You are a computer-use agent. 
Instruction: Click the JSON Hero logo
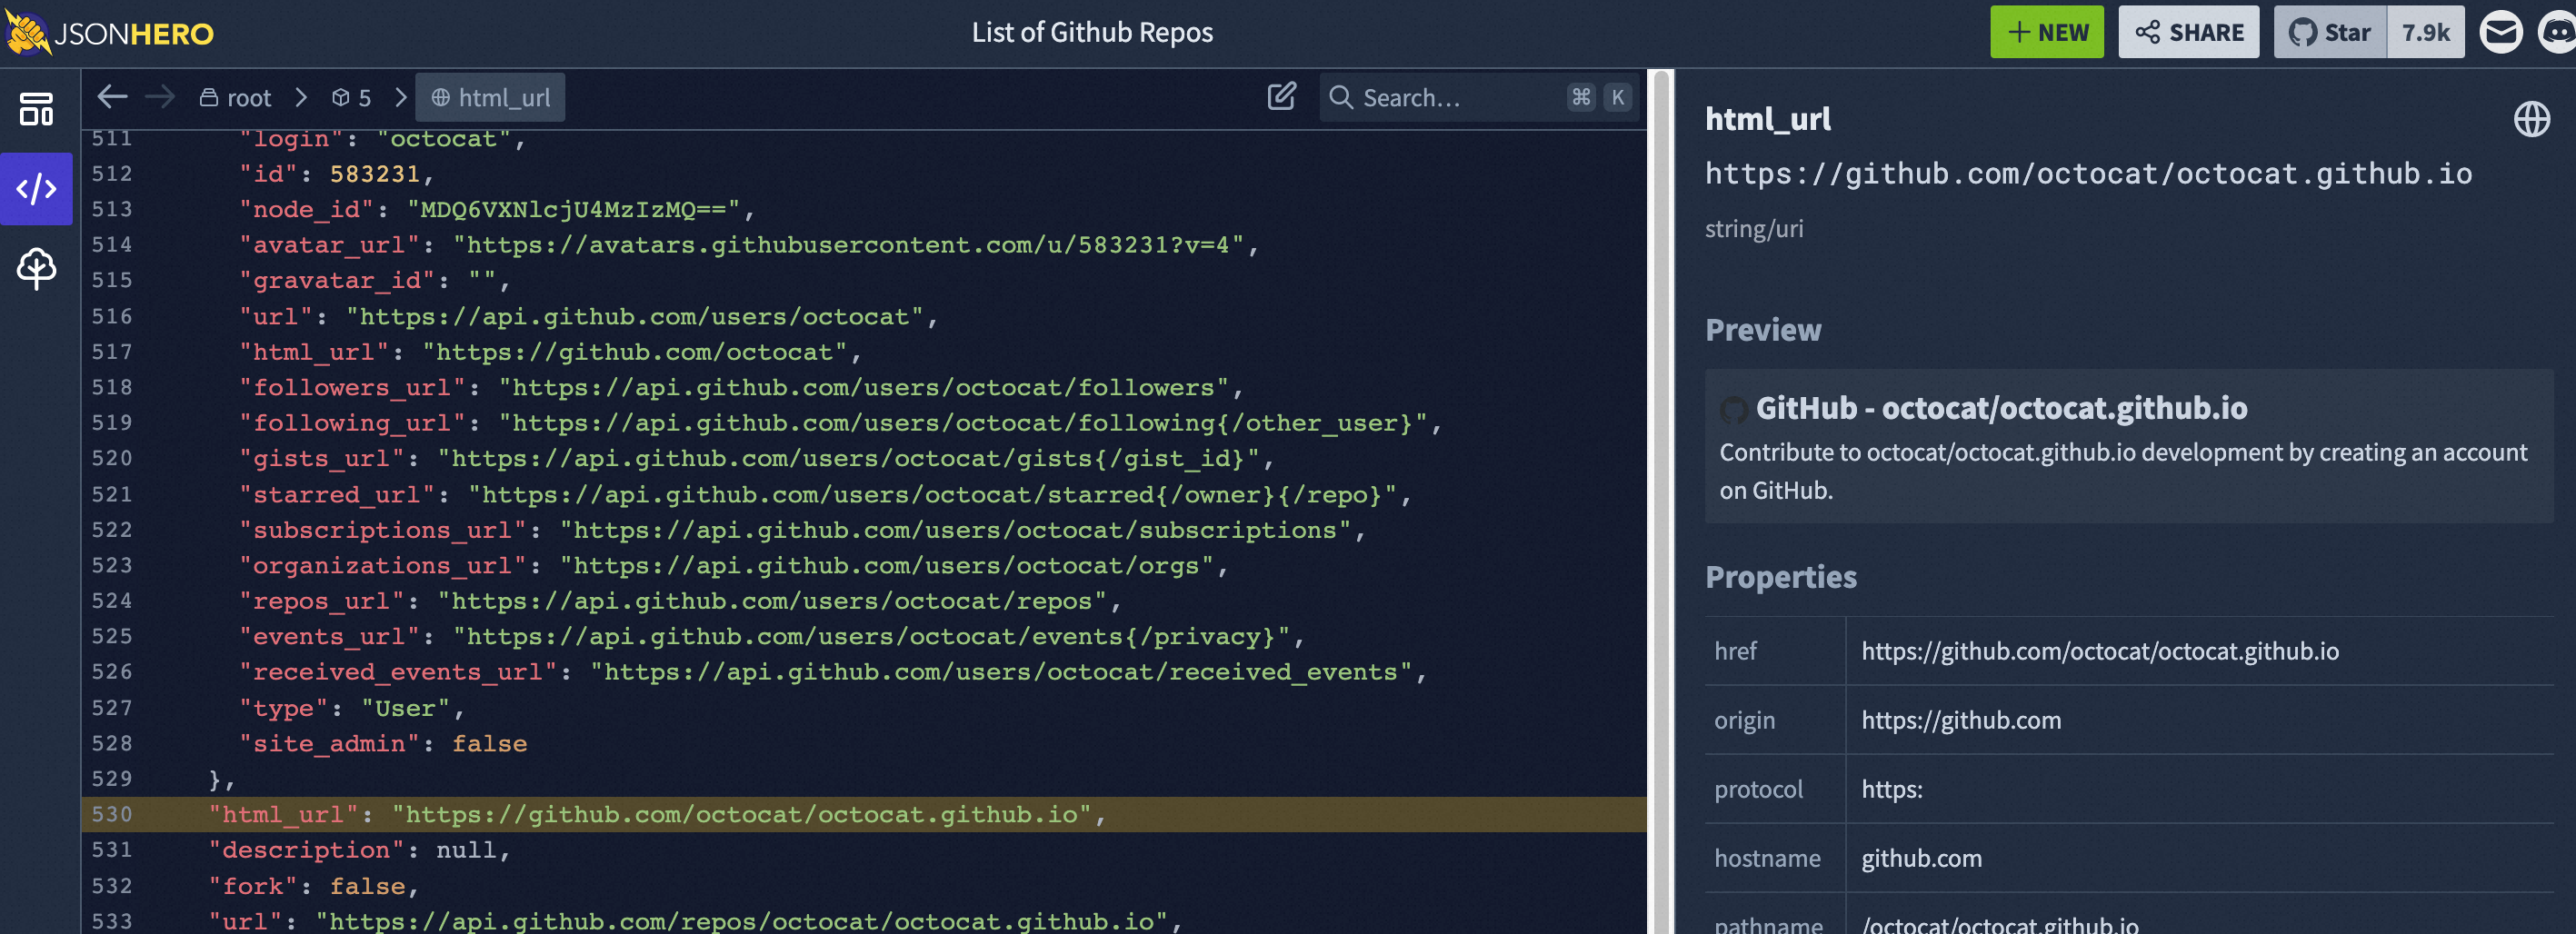[110, 33]
